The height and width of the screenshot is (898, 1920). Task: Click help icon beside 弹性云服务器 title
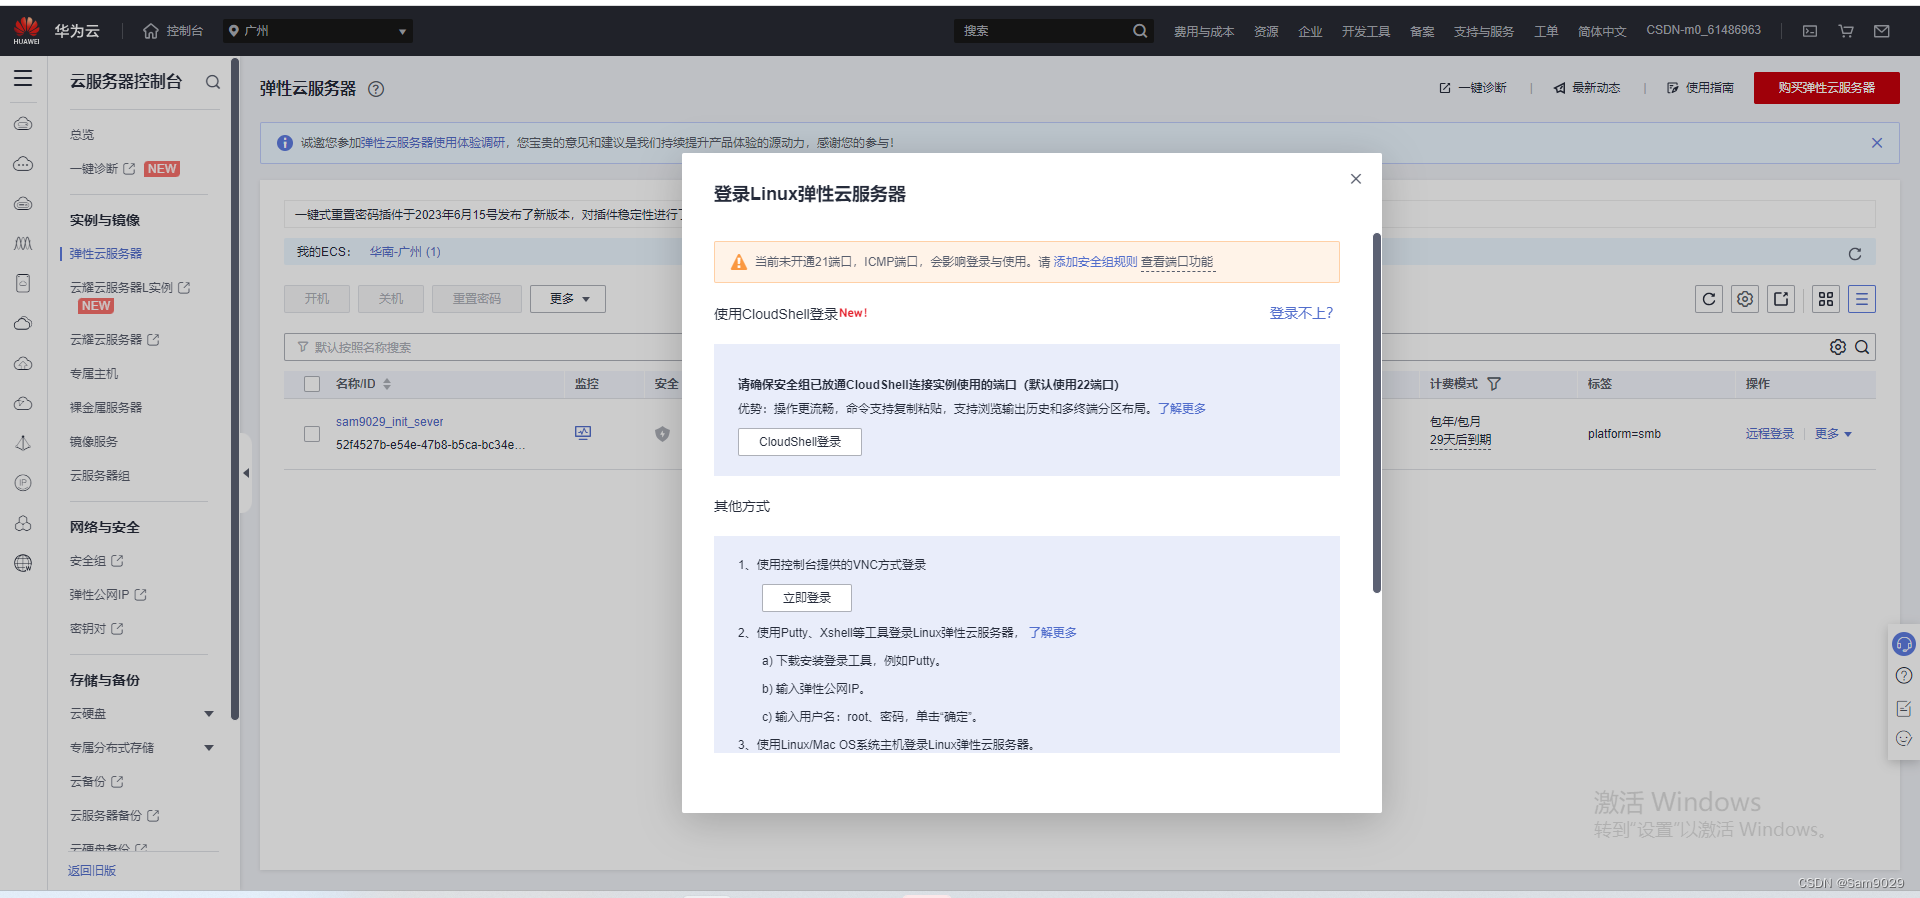tap(376, 89)
